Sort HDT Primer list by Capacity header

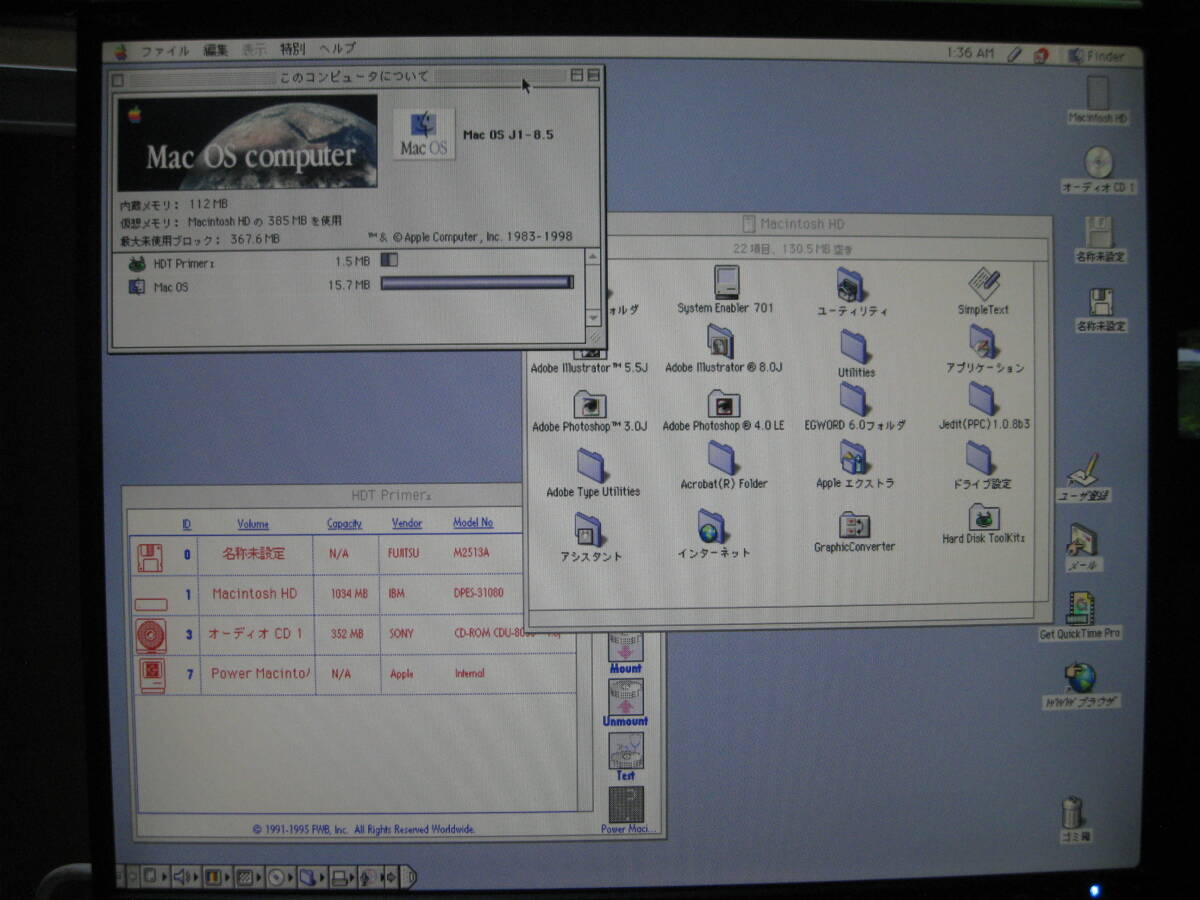[x=344, y=524]
